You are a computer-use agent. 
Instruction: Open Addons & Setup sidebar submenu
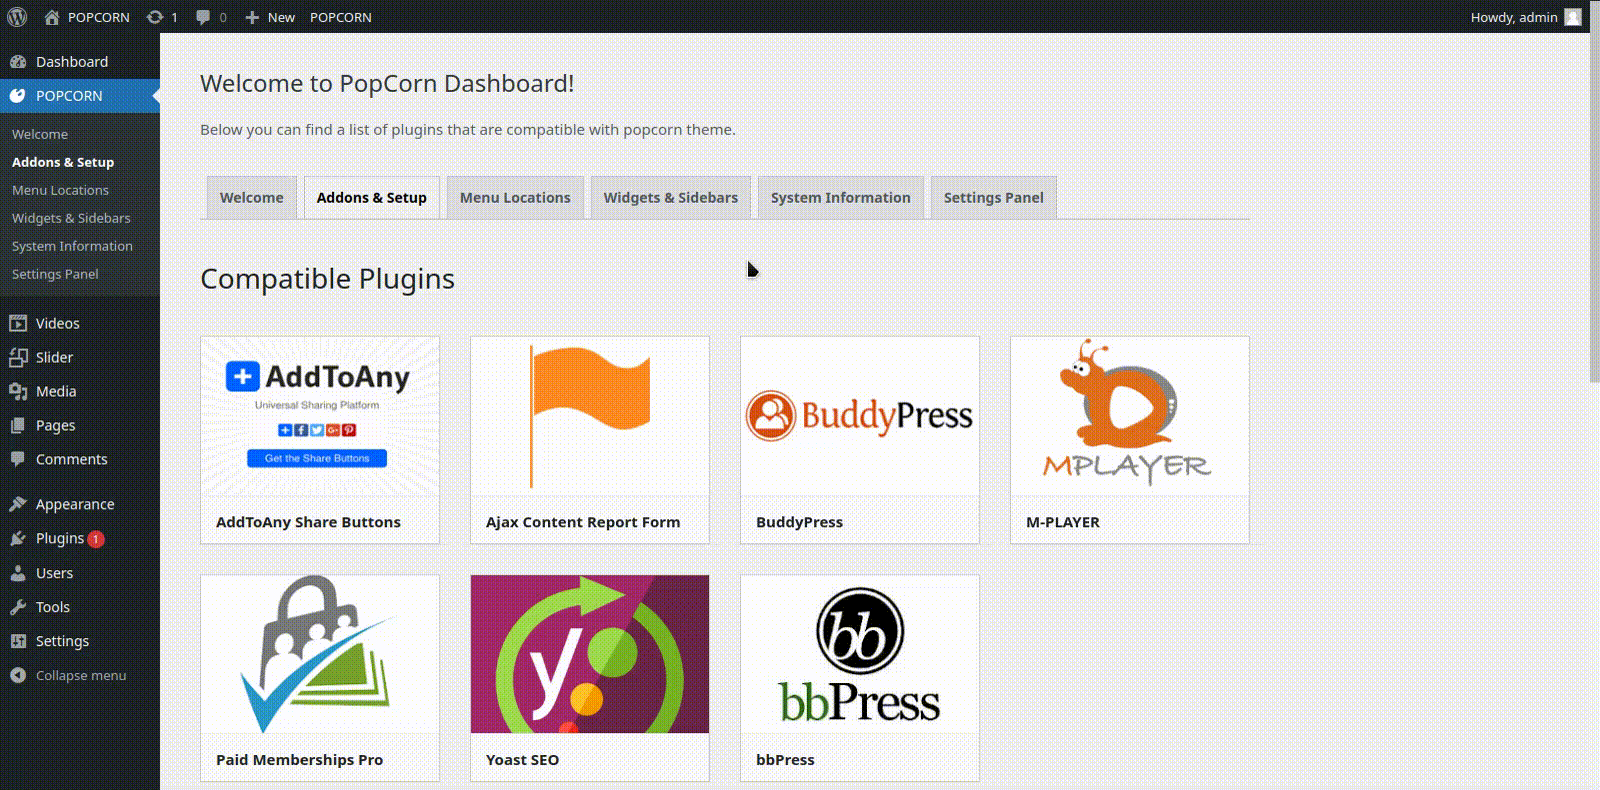coord(63,162)
